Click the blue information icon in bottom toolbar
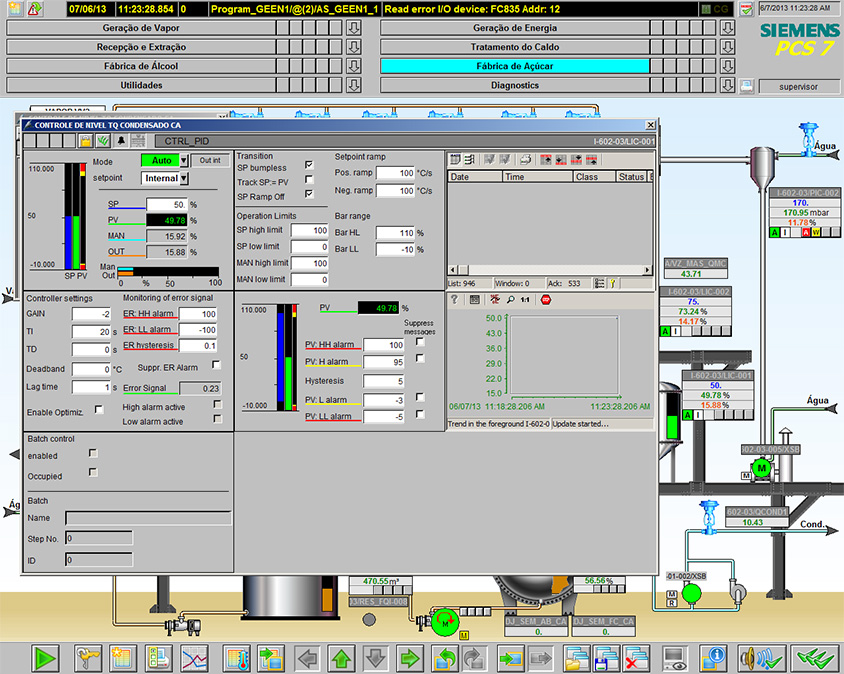 713,658
